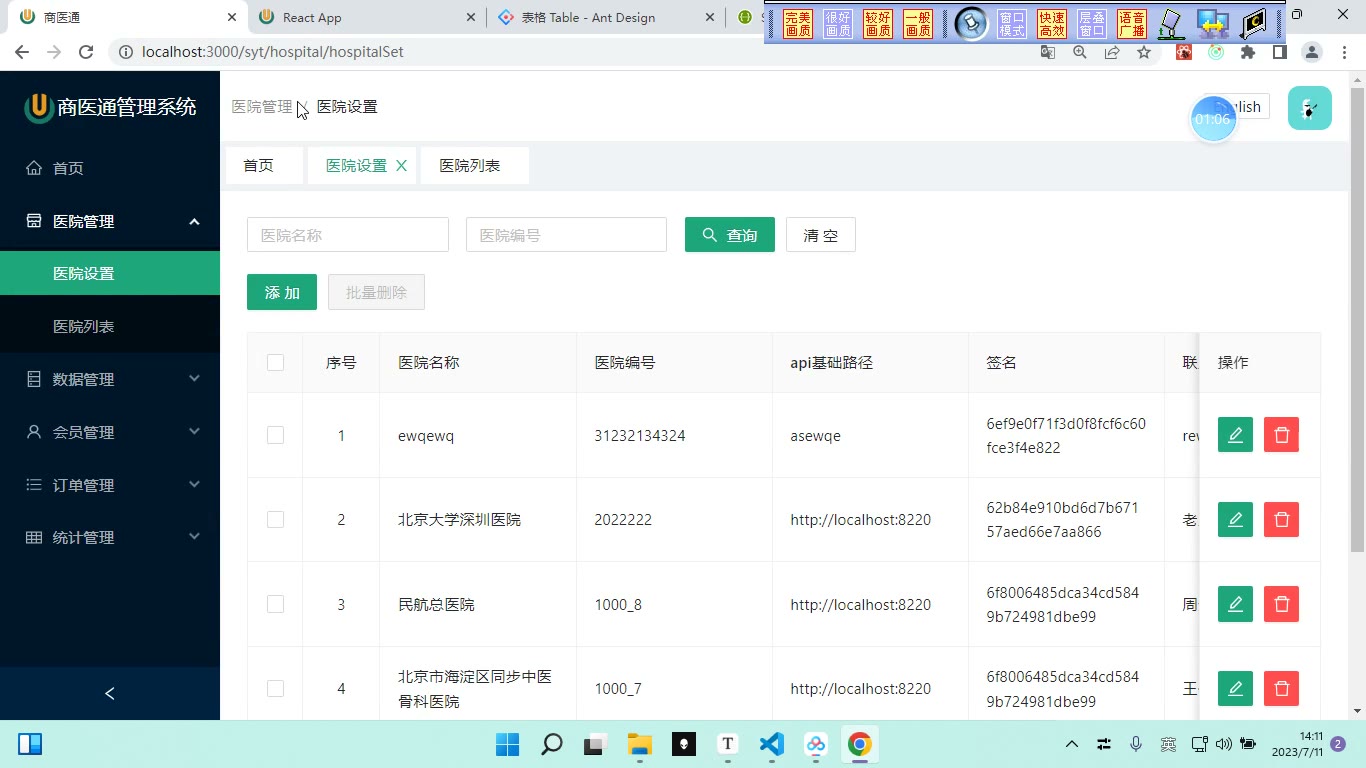Expand the 订单管理 sidebar menu
Viewport: 1366px width, 768px height.
coord(110,485)
